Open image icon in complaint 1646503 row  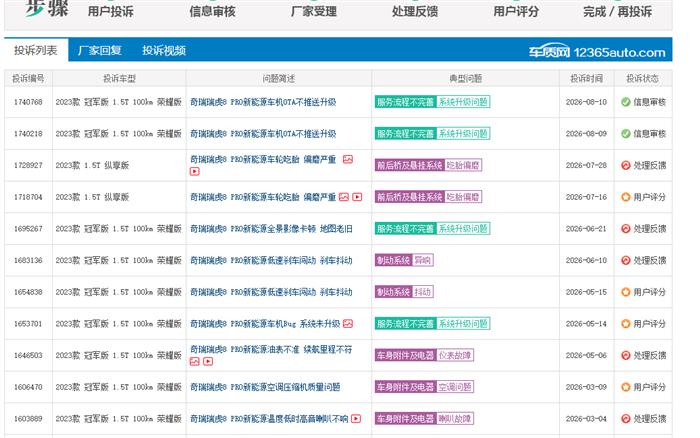(195, 361)
